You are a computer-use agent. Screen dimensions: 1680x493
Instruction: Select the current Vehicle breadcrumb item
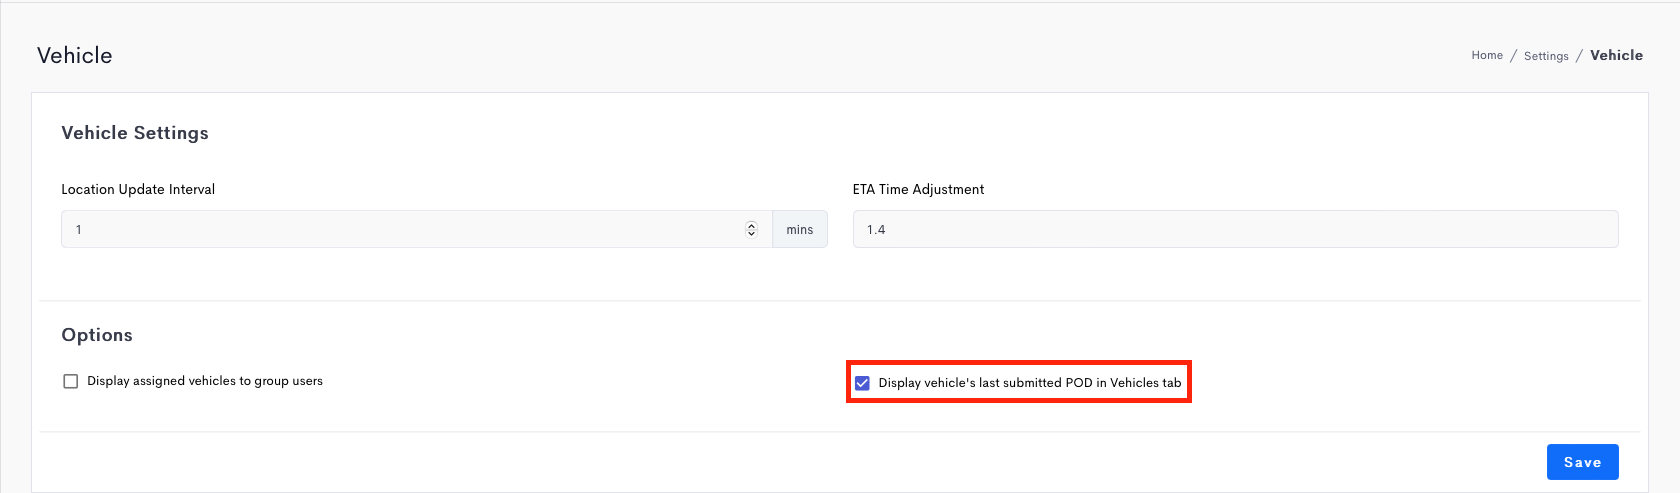(x=1616, y=55)
